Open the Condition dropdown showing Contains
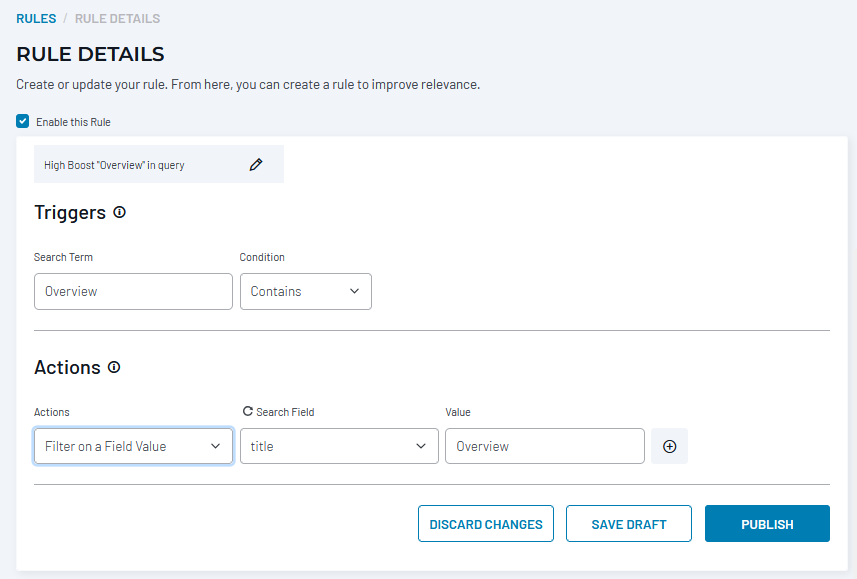 click(x=306, y=291)
